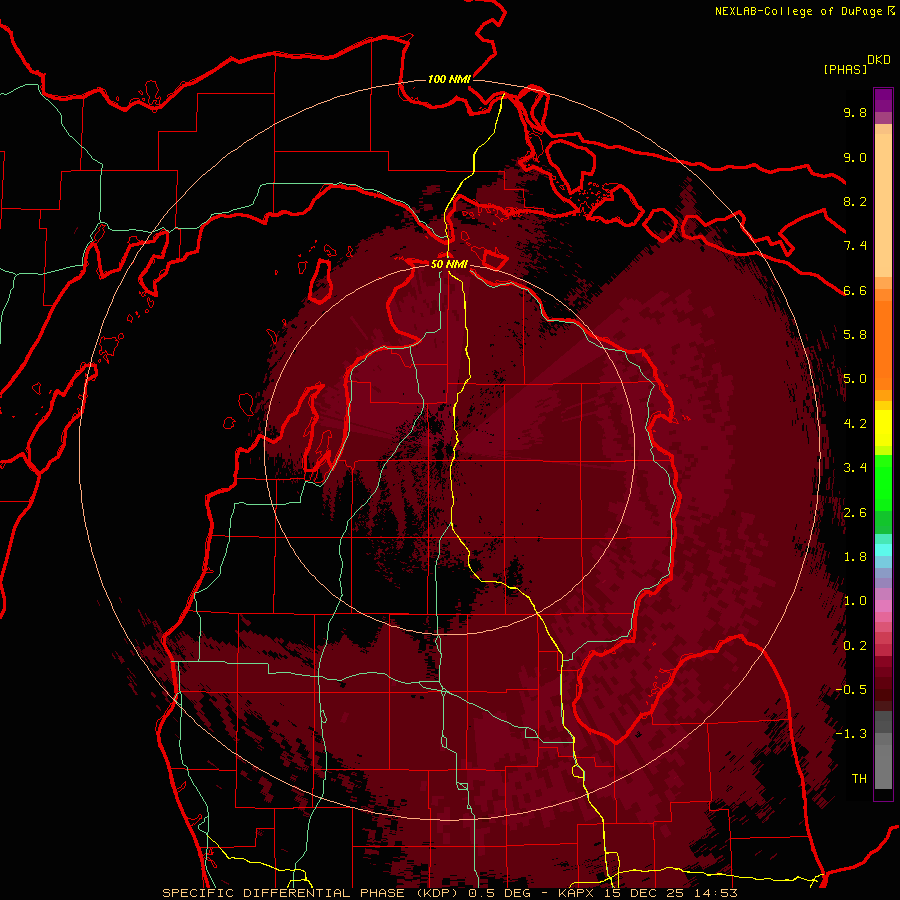Select the -0.5 legend value

pyautogui.click(x=851, y=690)
